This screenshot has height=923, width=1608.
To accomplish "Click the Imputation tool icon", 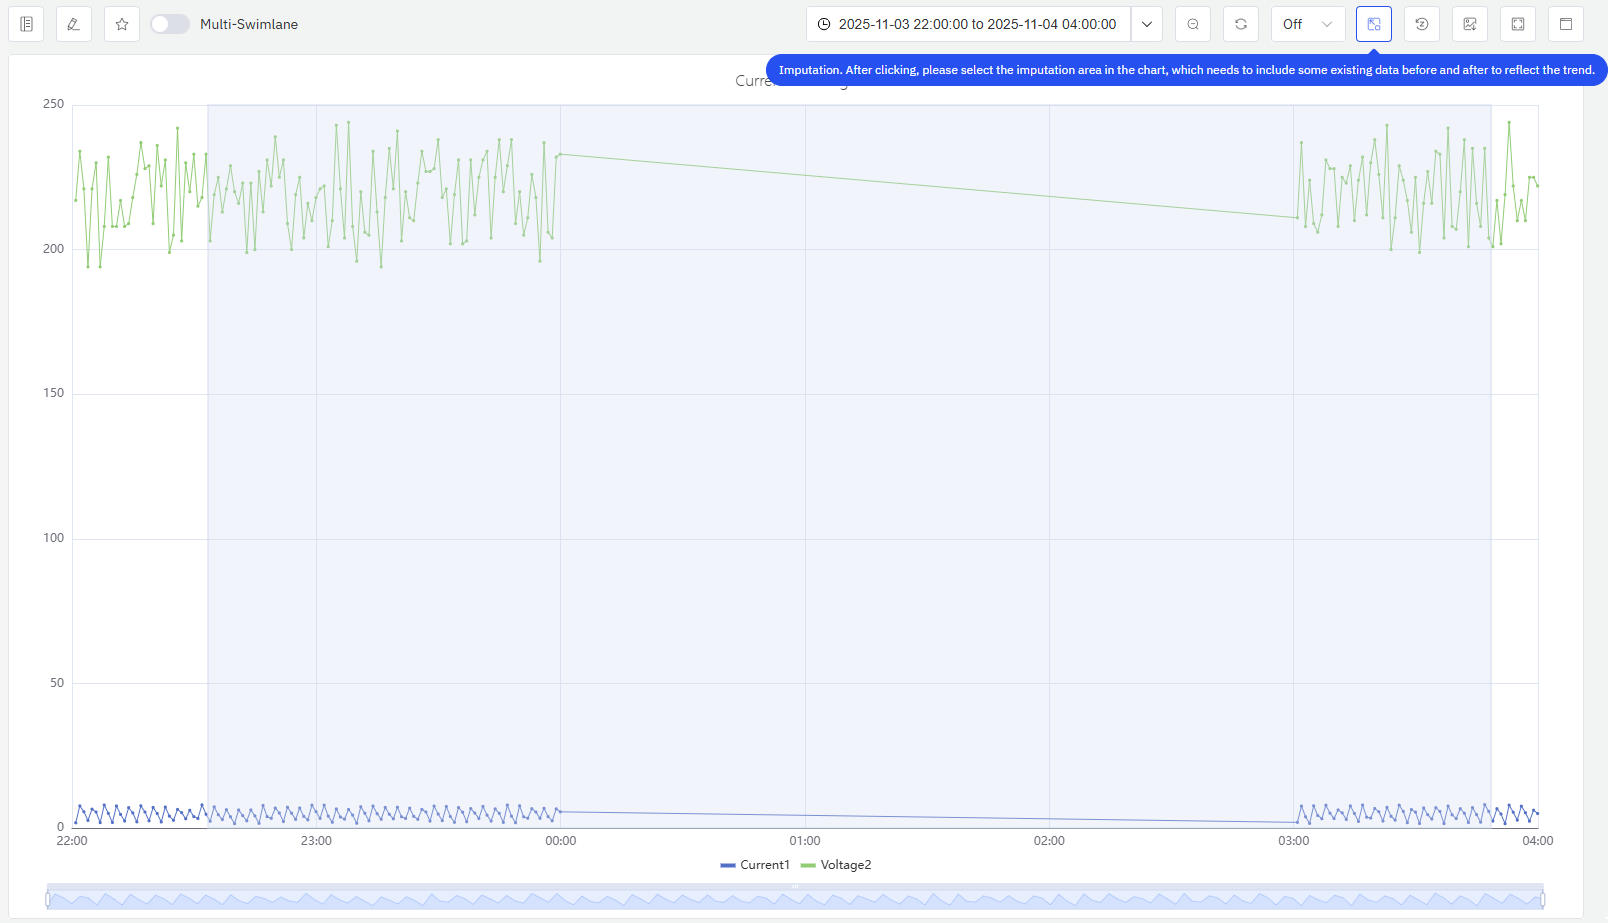I will pyautogui.click(x=1374, y=24).
